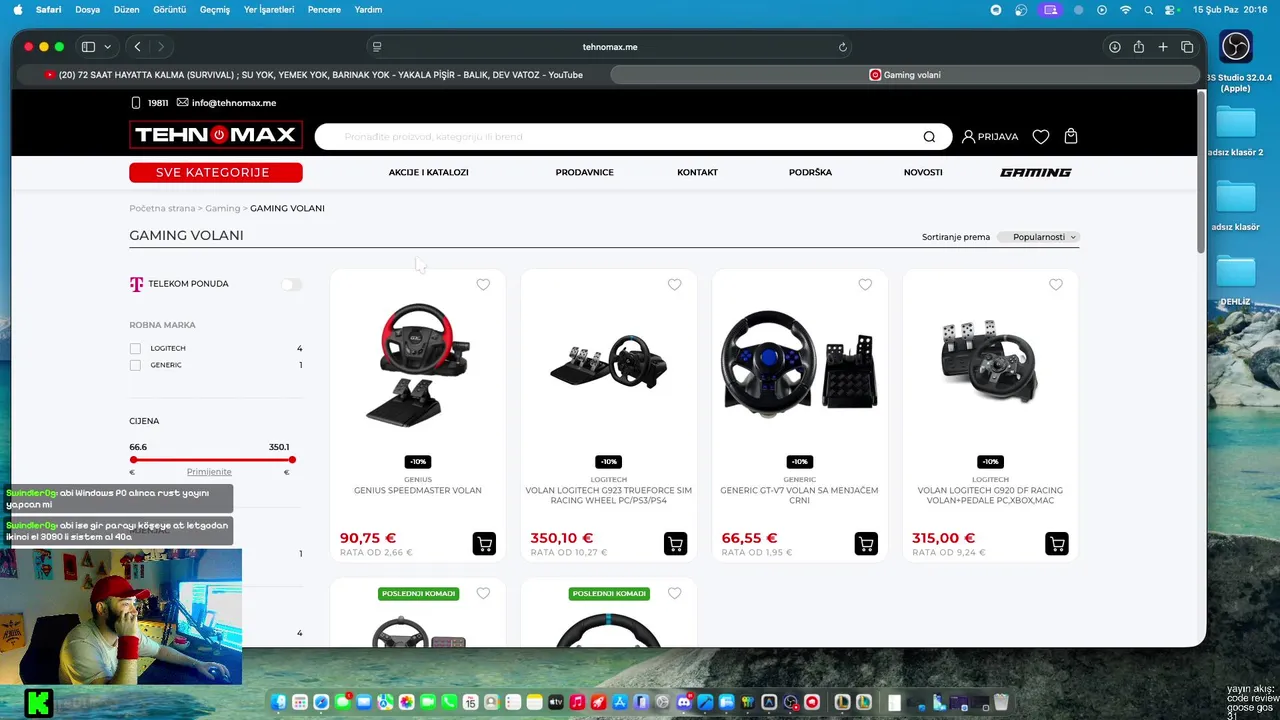Click Gaming breadcrumb link
Image resolution: width=1280 pixels, height=720 pixels.
[x=223, y=208]
